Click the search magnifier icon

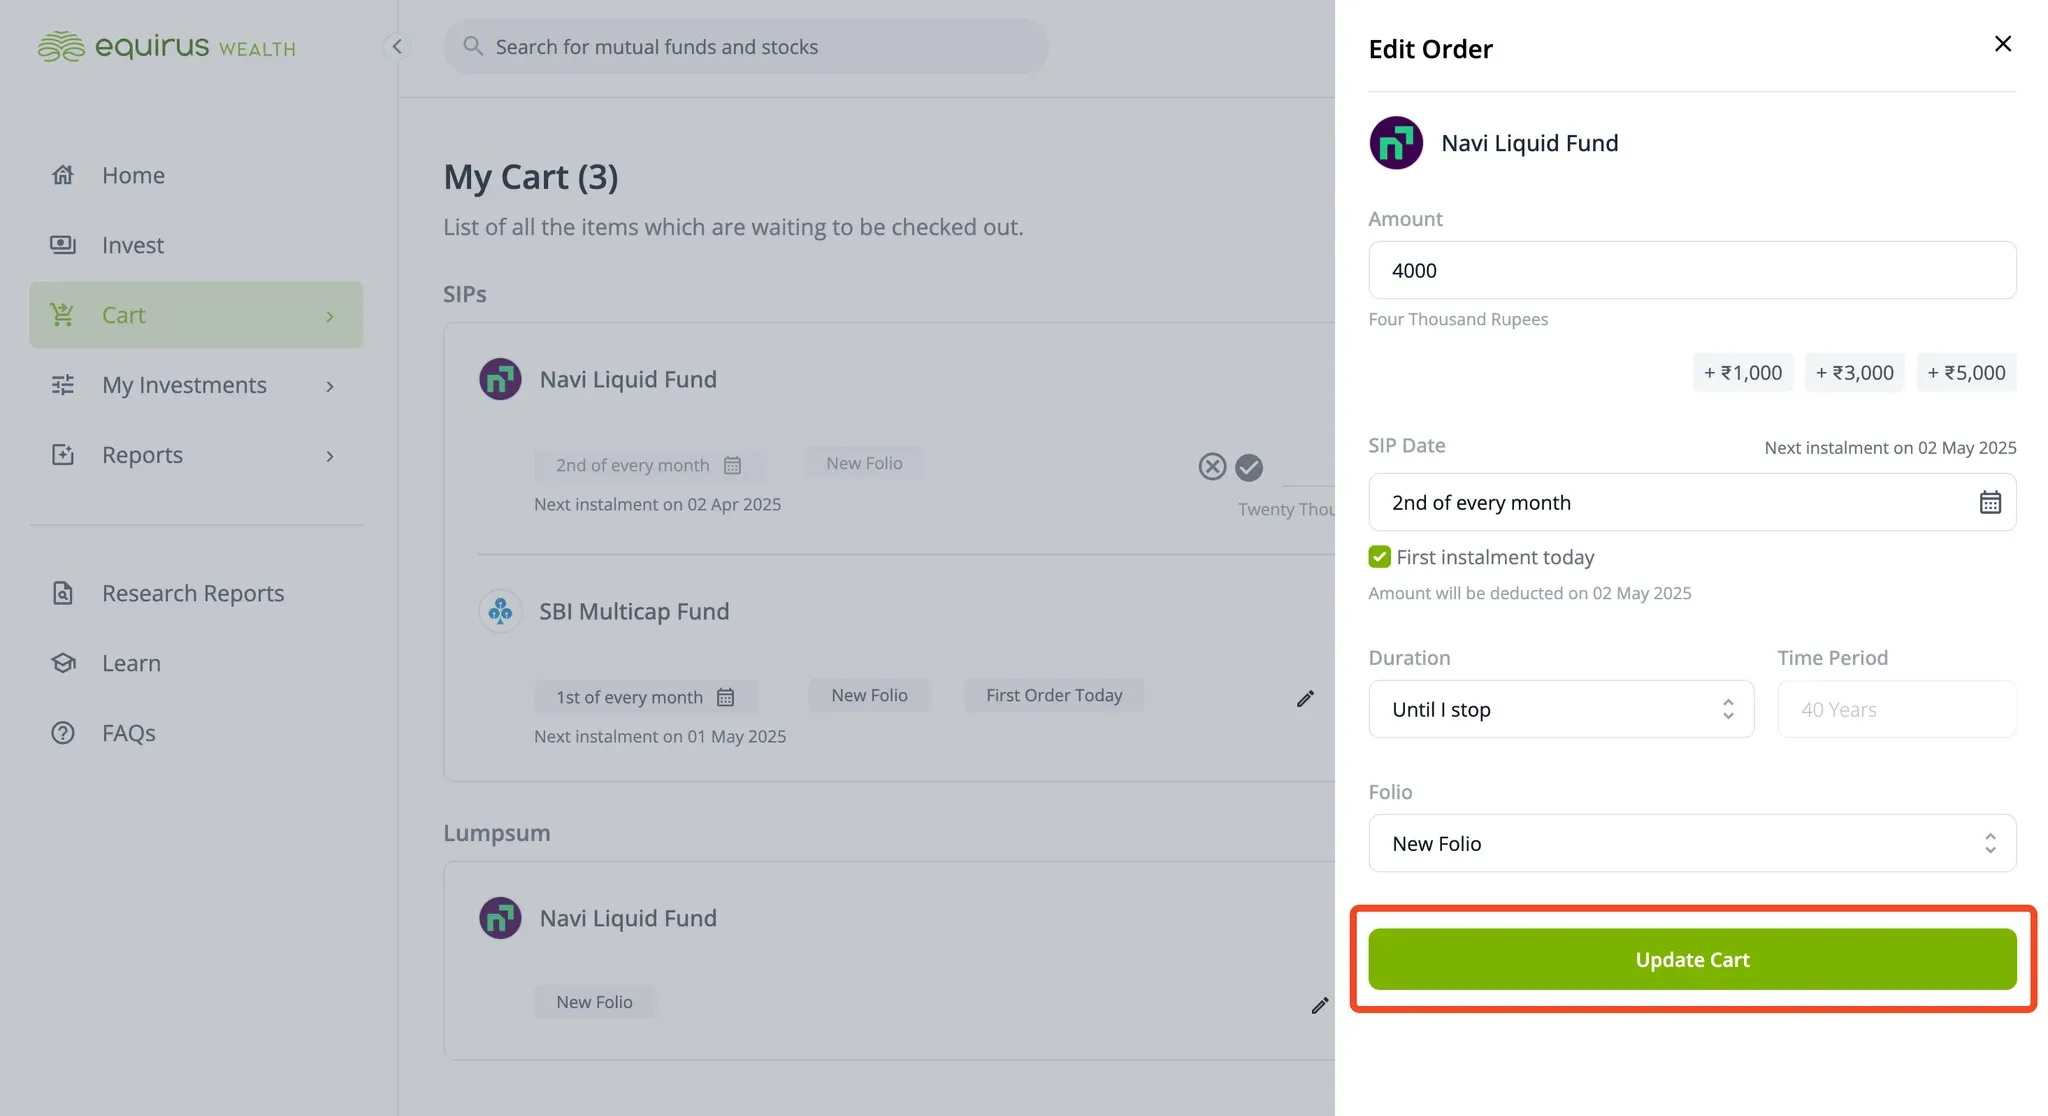coord(473,46)
